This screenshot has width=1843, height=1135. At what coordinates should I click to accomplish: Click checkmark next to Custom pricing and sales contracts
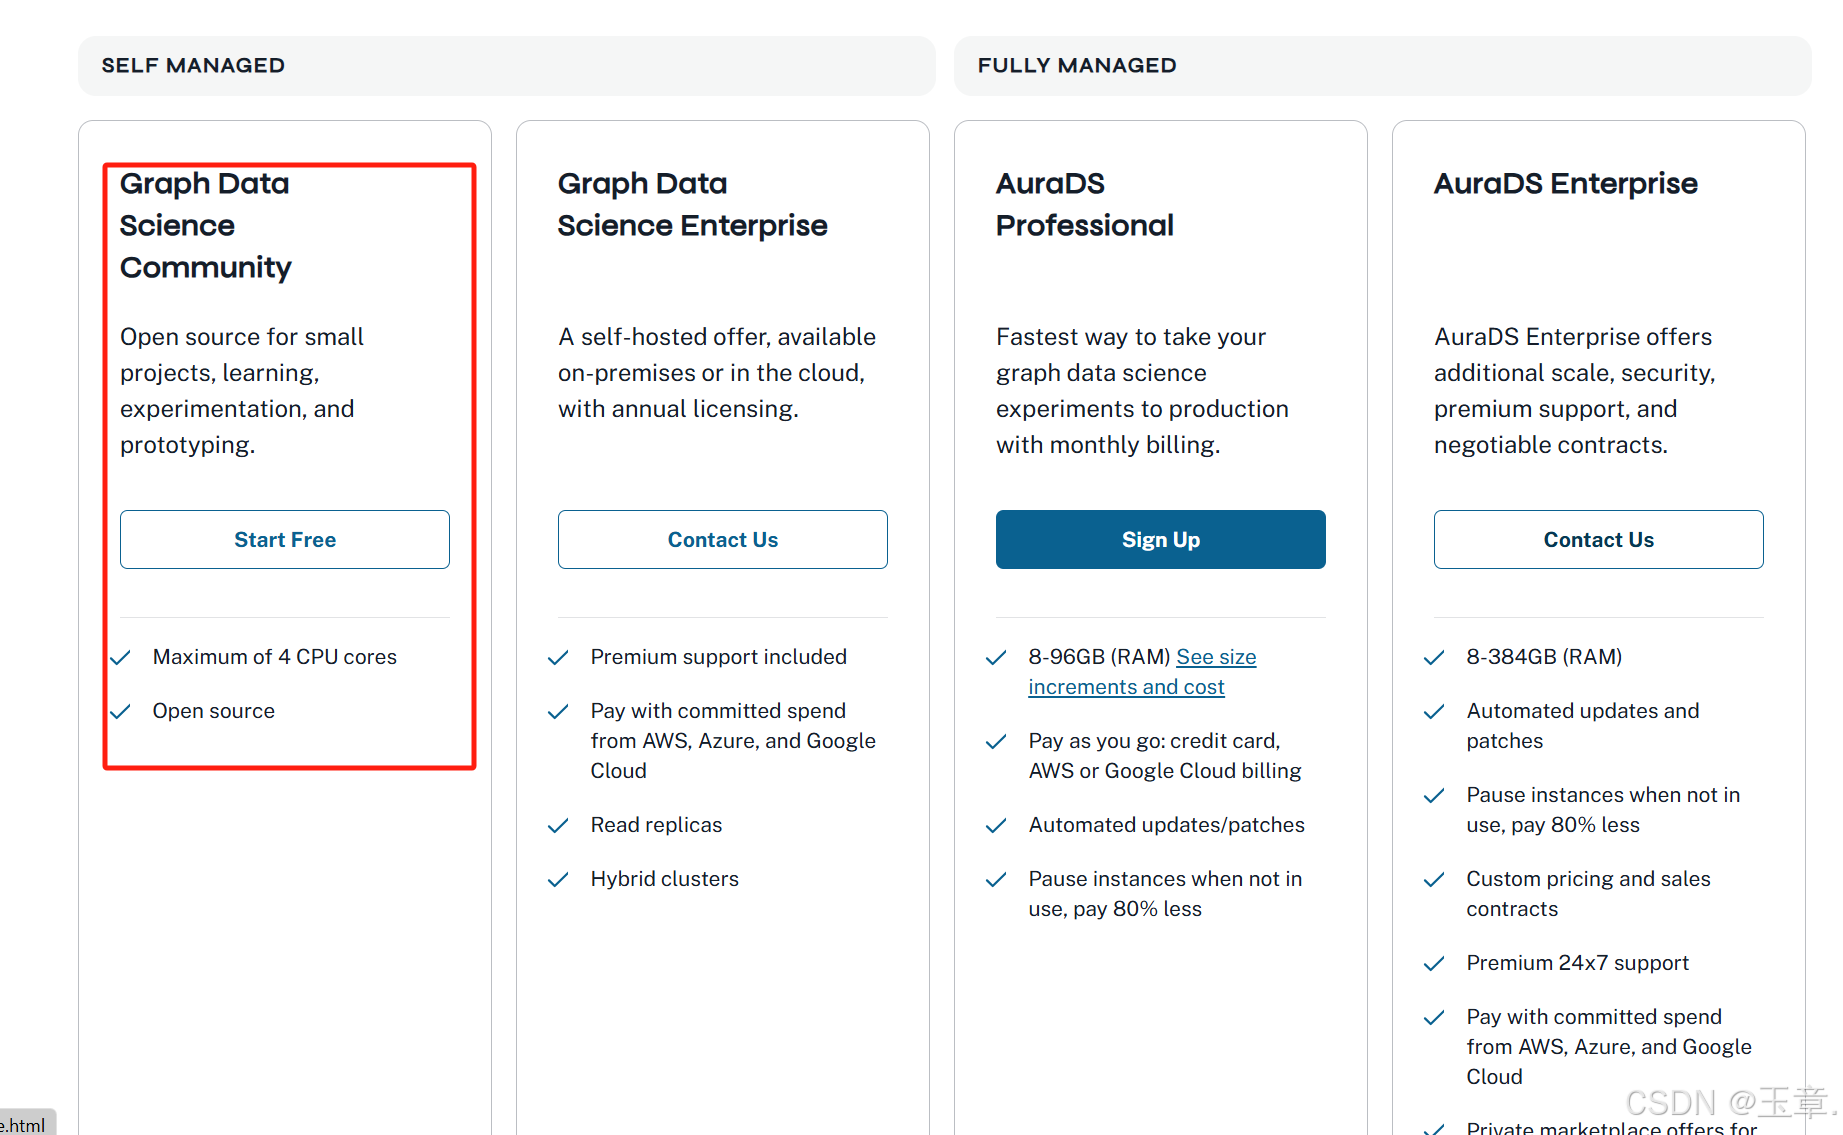coord(1434,880)
